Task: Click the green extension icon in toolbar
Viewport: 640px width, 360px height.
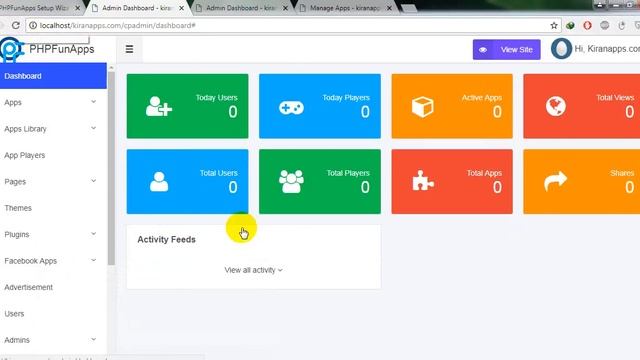Action: [x=570, y=25]
